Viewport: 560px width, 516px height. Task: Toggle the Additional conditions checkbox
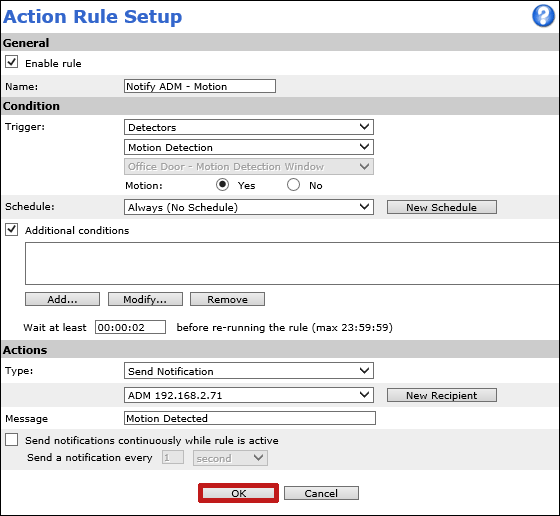(11, 229)
